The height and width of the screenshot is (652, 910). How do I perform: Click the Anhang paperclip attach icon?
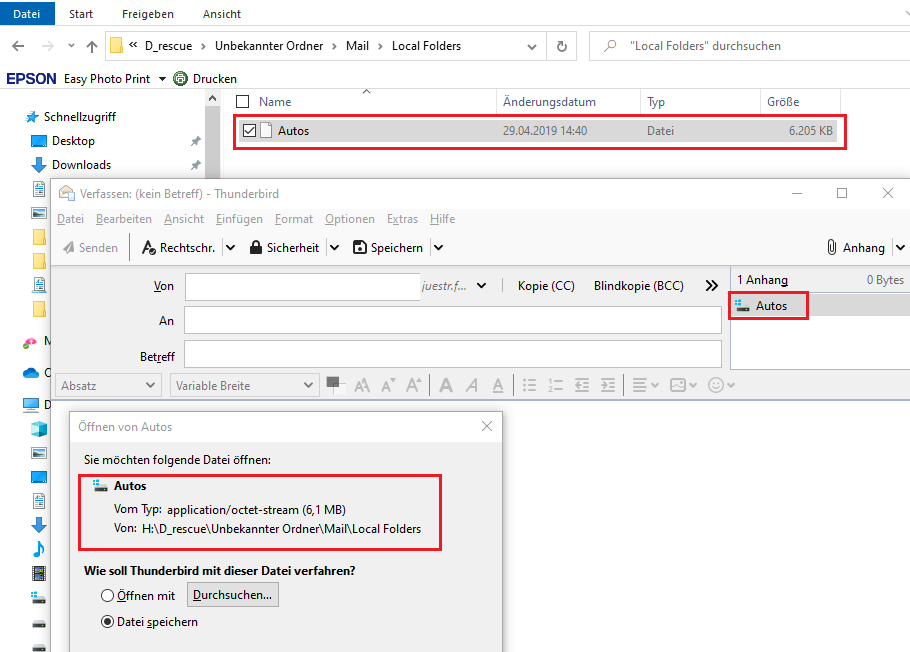pyautogui.click(x=832, y=247)
